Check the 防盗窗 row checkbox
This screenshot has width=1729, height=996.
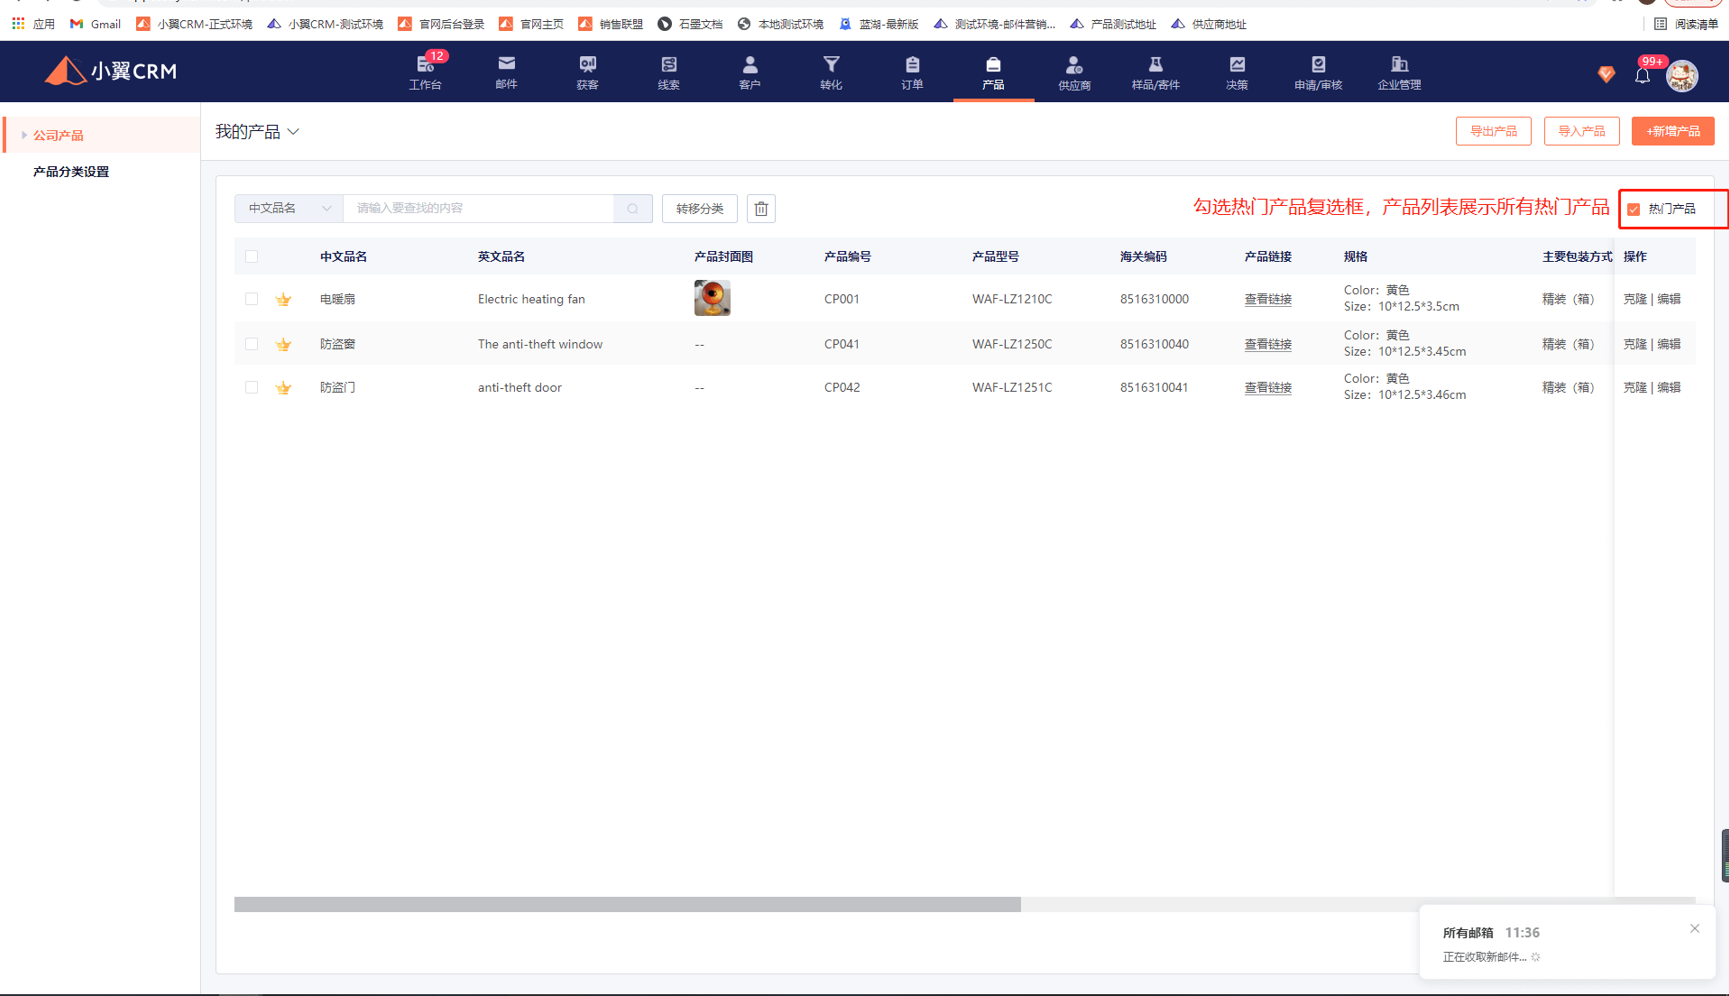(252, 344)
